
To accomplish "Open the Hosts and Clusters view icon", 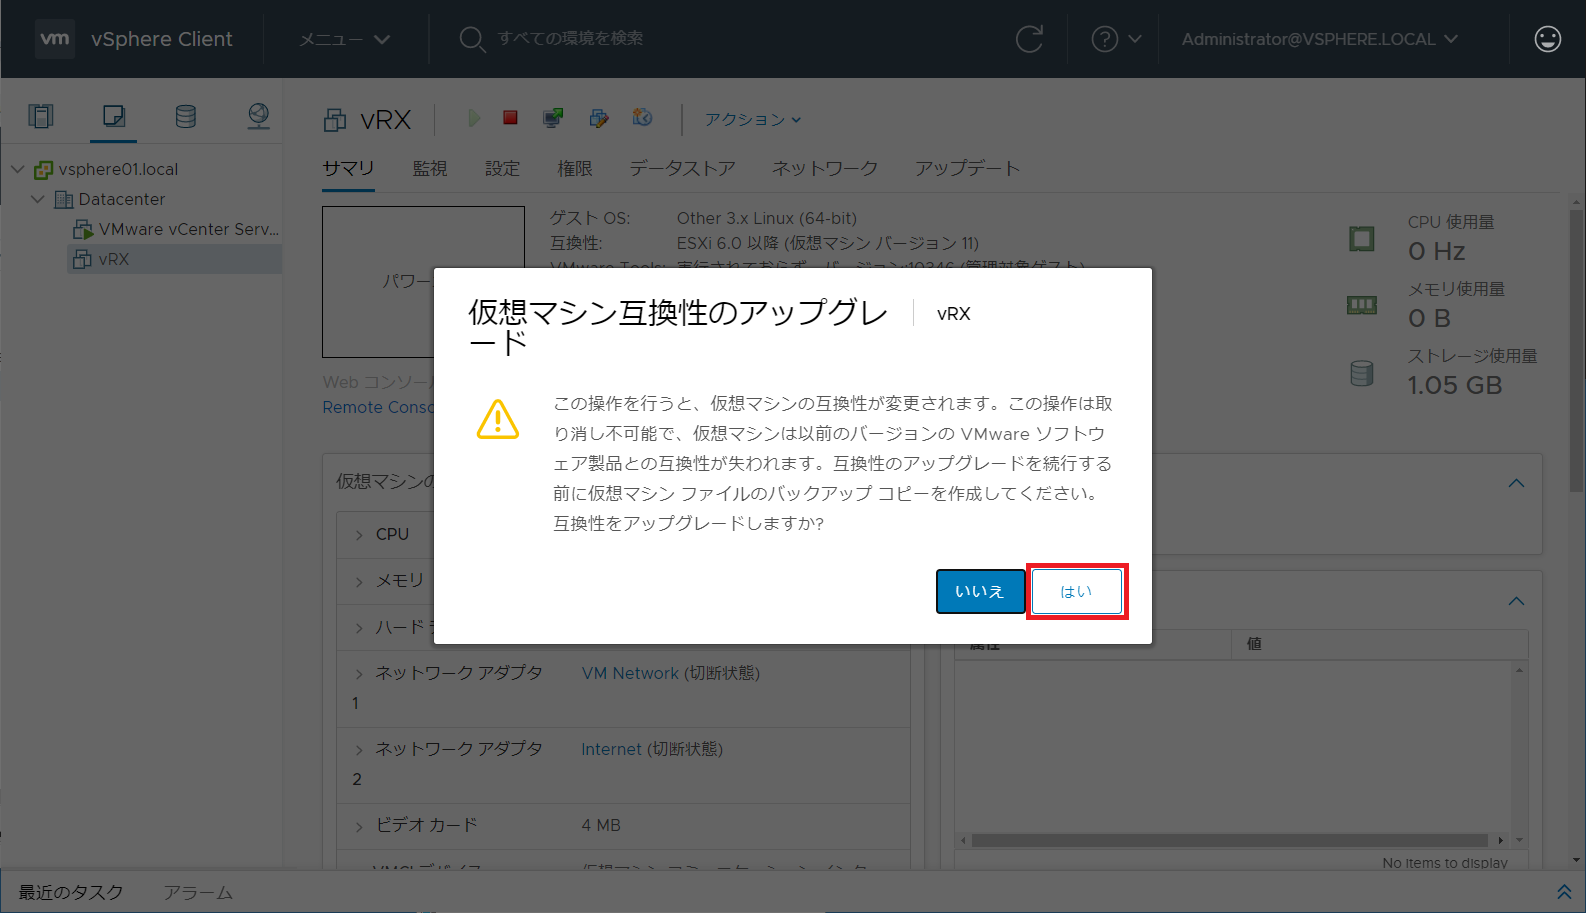I will click(41, 116).
